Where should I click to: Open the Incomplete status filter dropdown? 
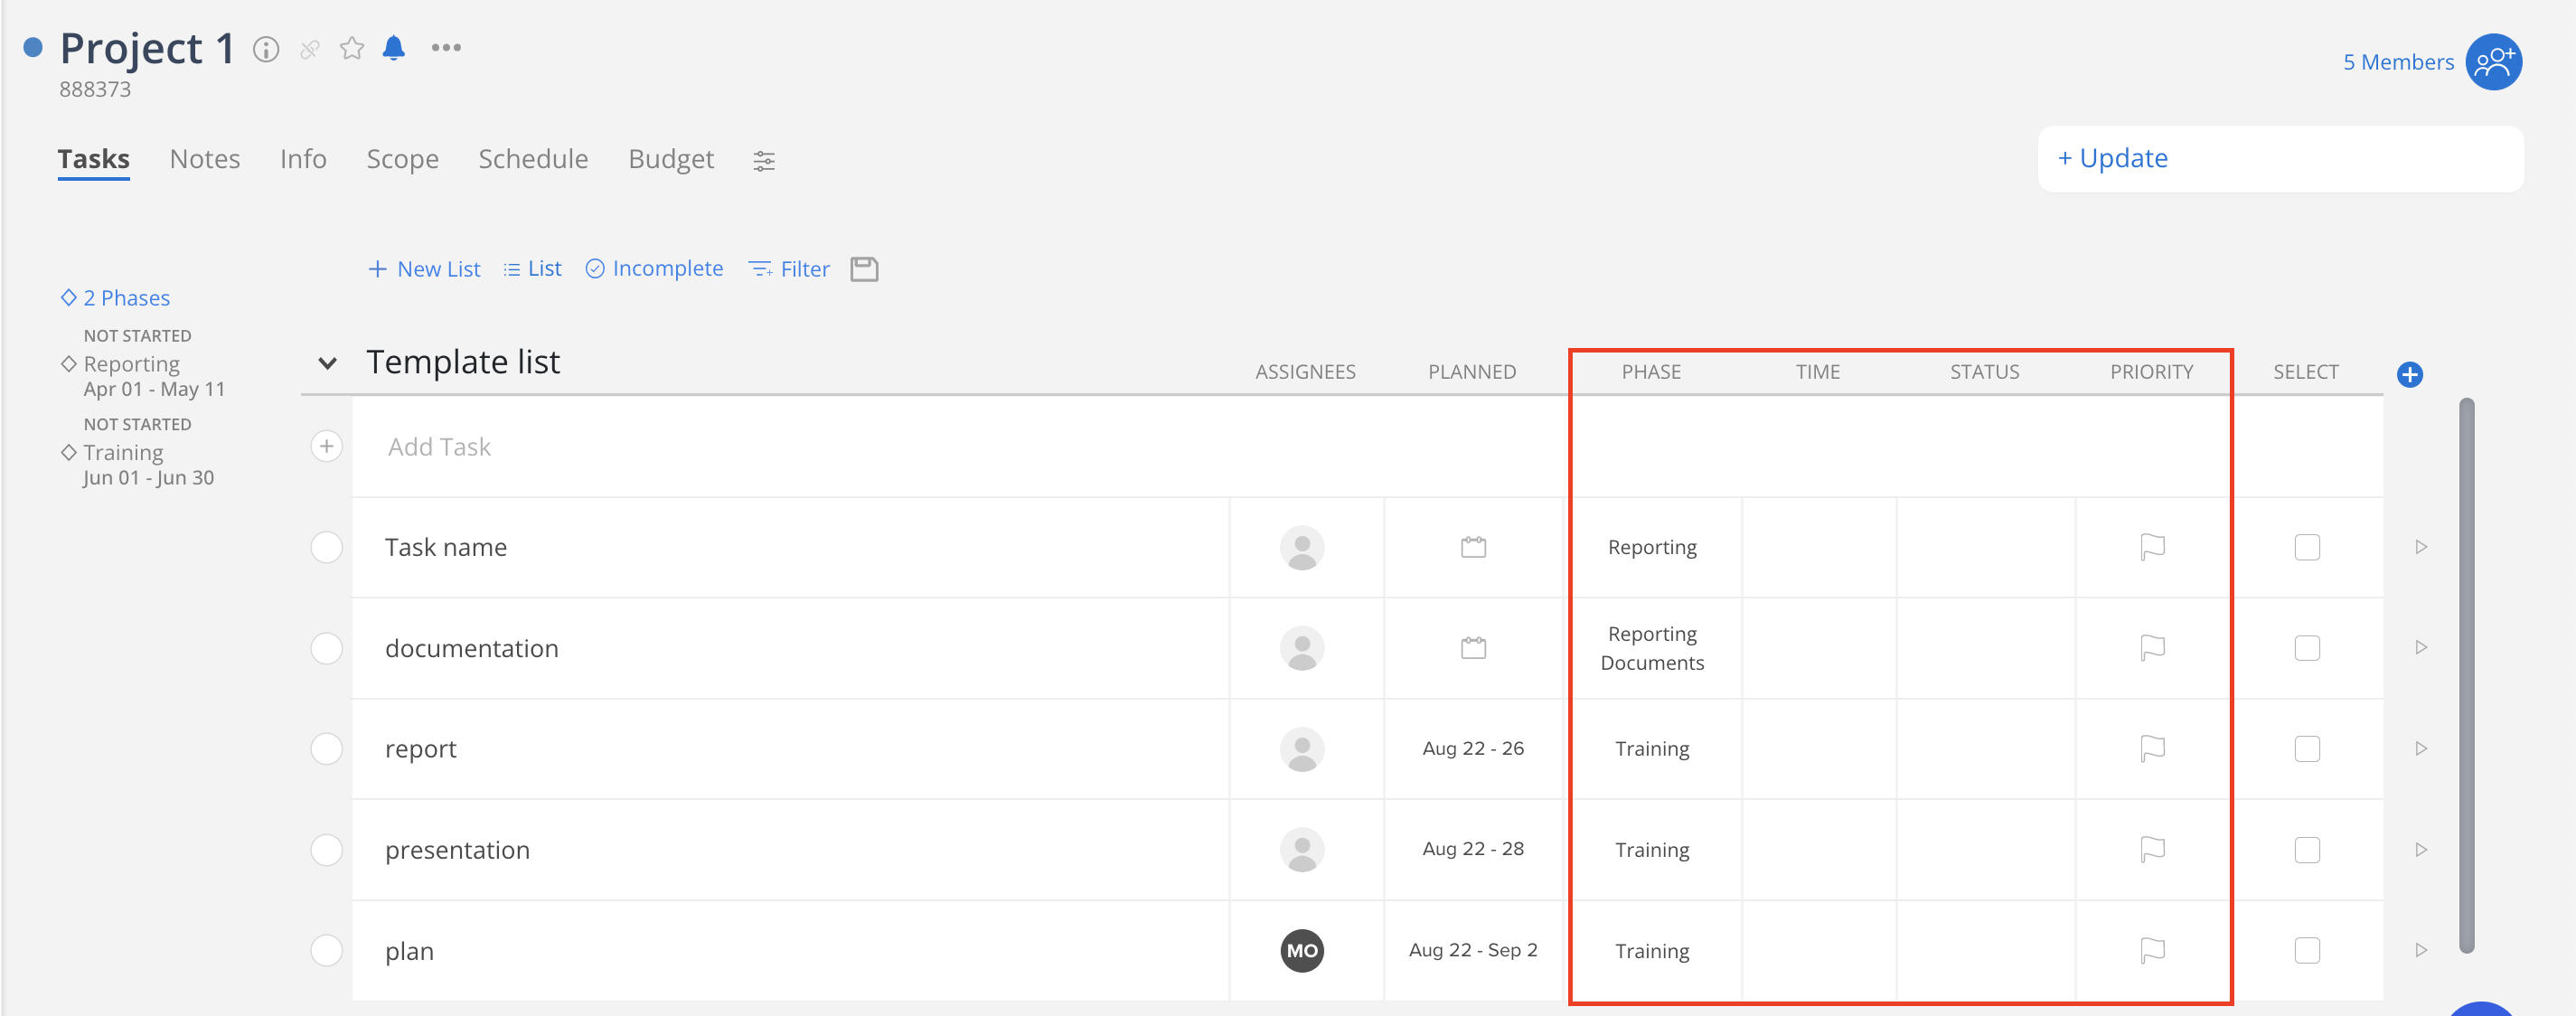(x=654, y=269)
